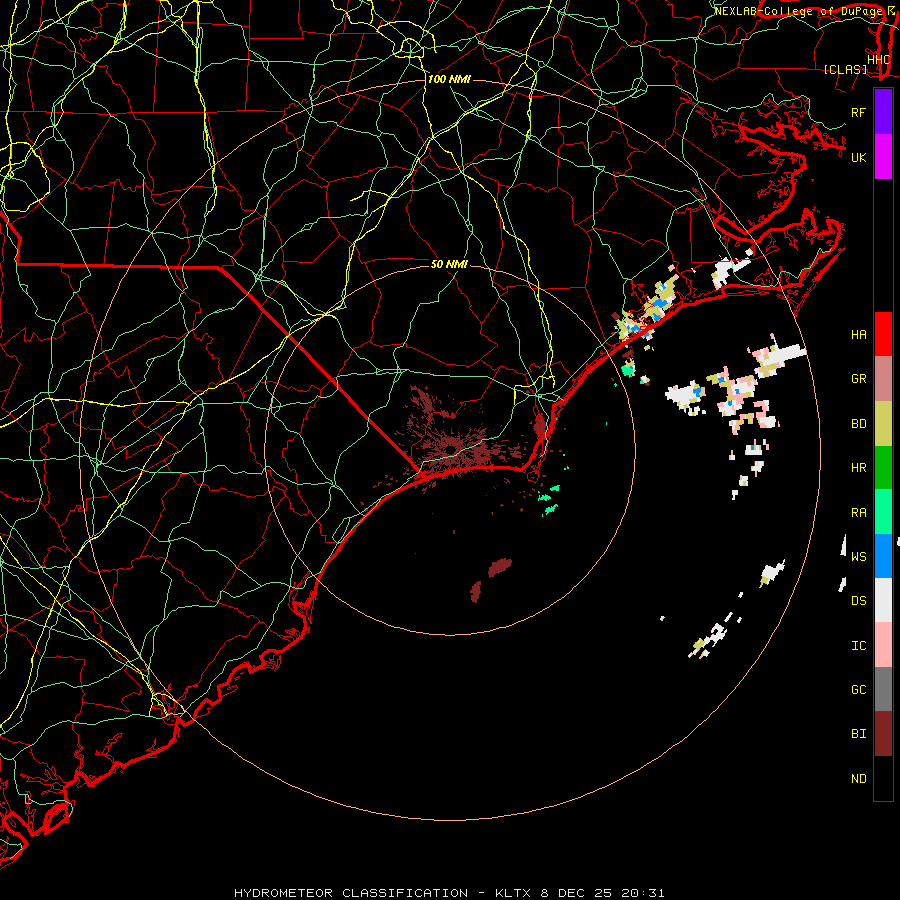Screen dimensions: 900x900
Task: Click the WS blue legend swatch
Action: (883, 556)
